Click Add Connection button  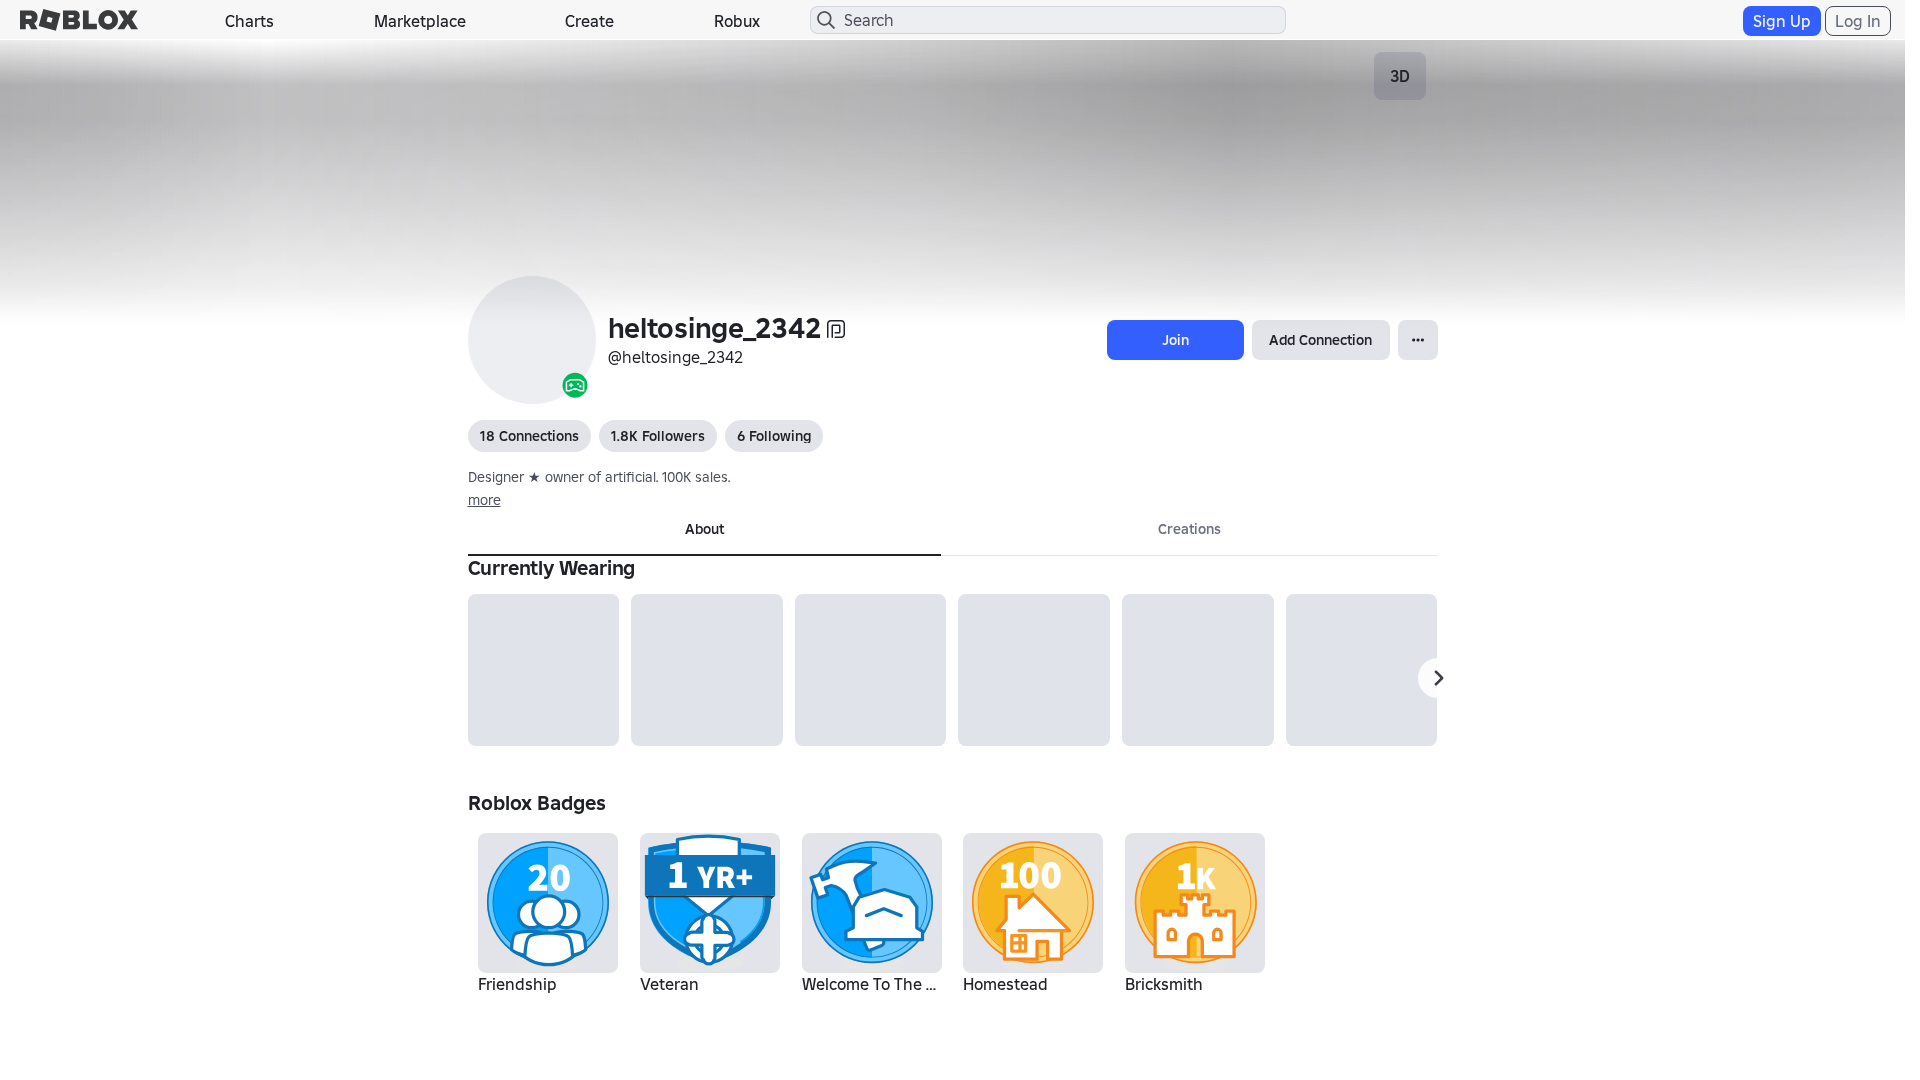[1320, 340]
